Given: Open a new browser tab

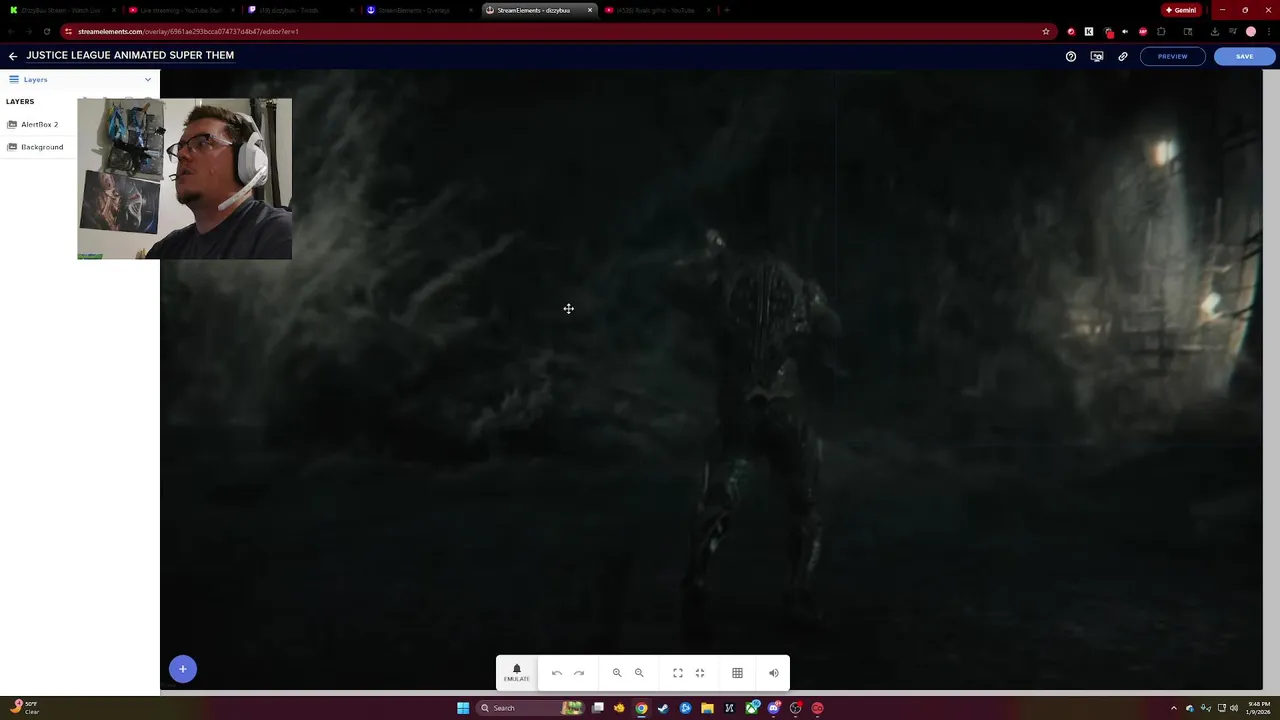Looking at the screenshot, I should coord(727,10).
